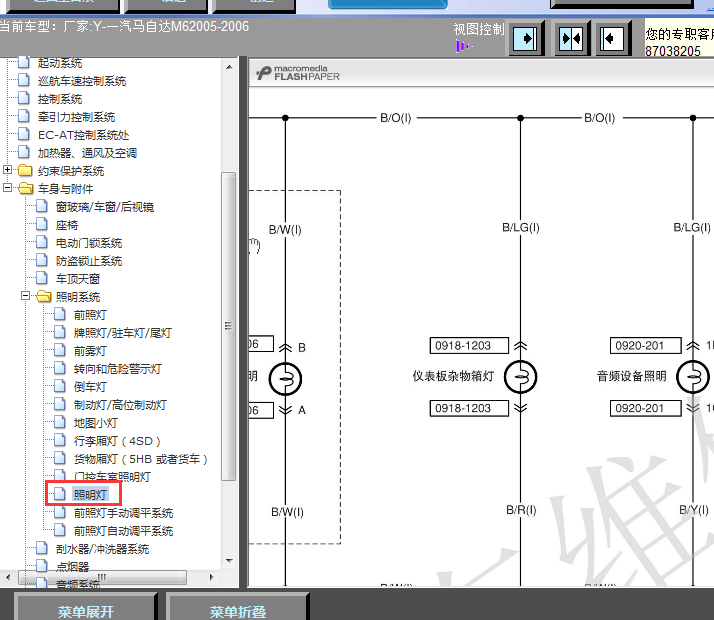Viewport: 714px width, 620px height.
Task: Open 行李厢灯（4SD）entry
Action: [117, 442]
